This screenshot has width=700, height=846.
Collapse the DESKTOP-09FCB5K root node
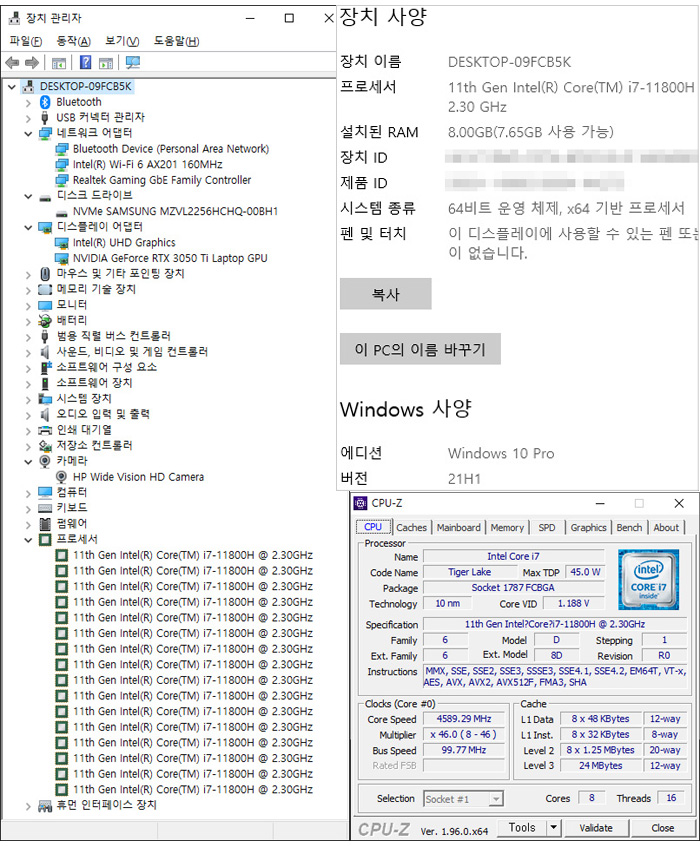12,87
